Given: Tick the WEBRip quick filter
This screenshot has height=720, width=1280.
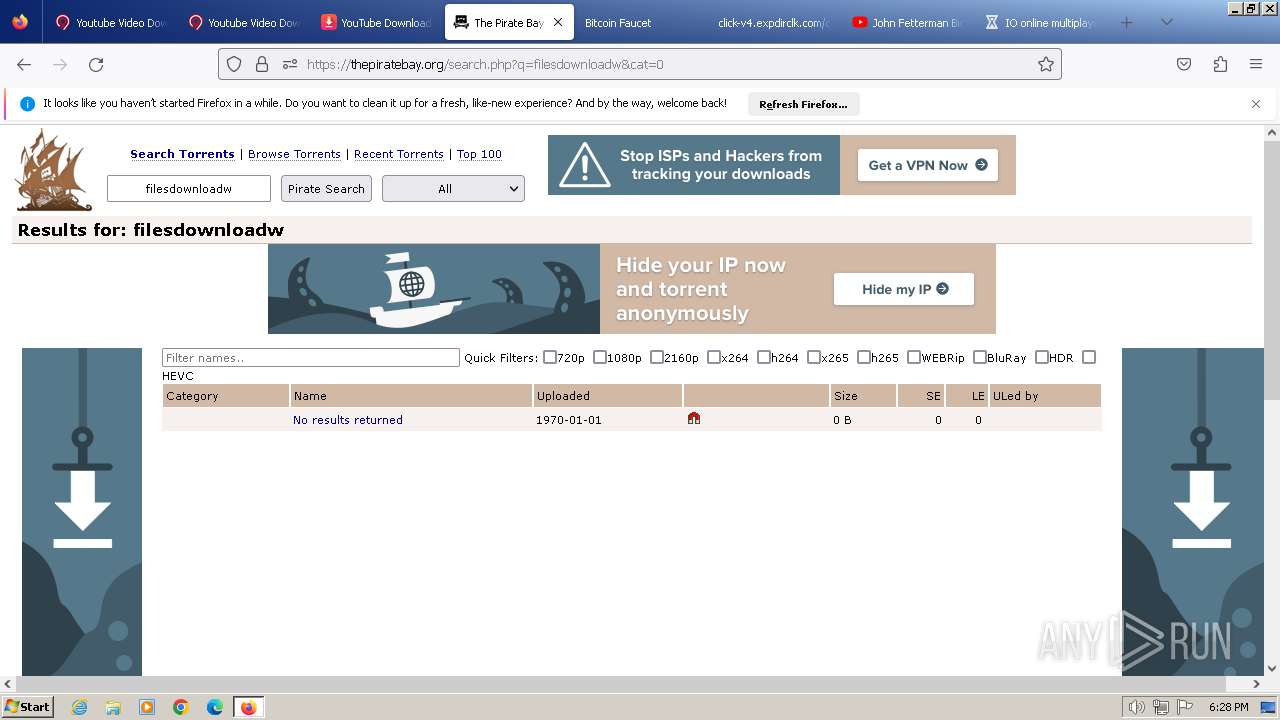Looking at the screenshot, I should (x=914, y=357).
